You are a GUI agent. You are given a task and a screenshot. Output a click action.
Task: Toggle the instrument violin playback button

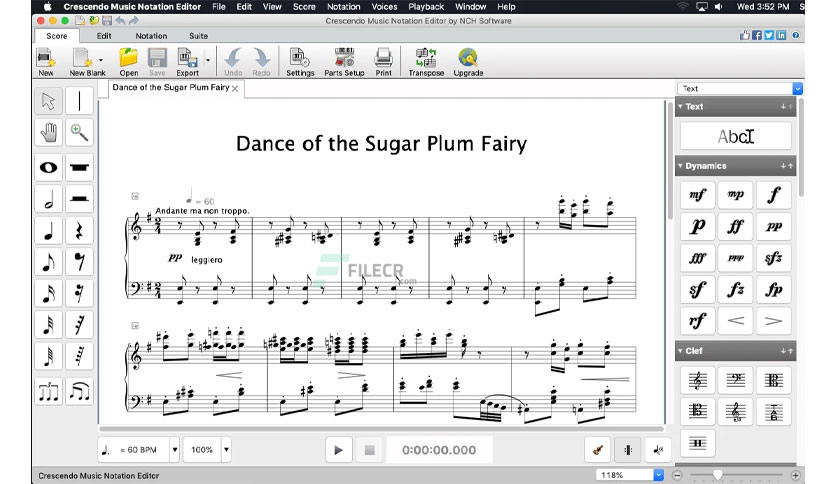(598, 450)
